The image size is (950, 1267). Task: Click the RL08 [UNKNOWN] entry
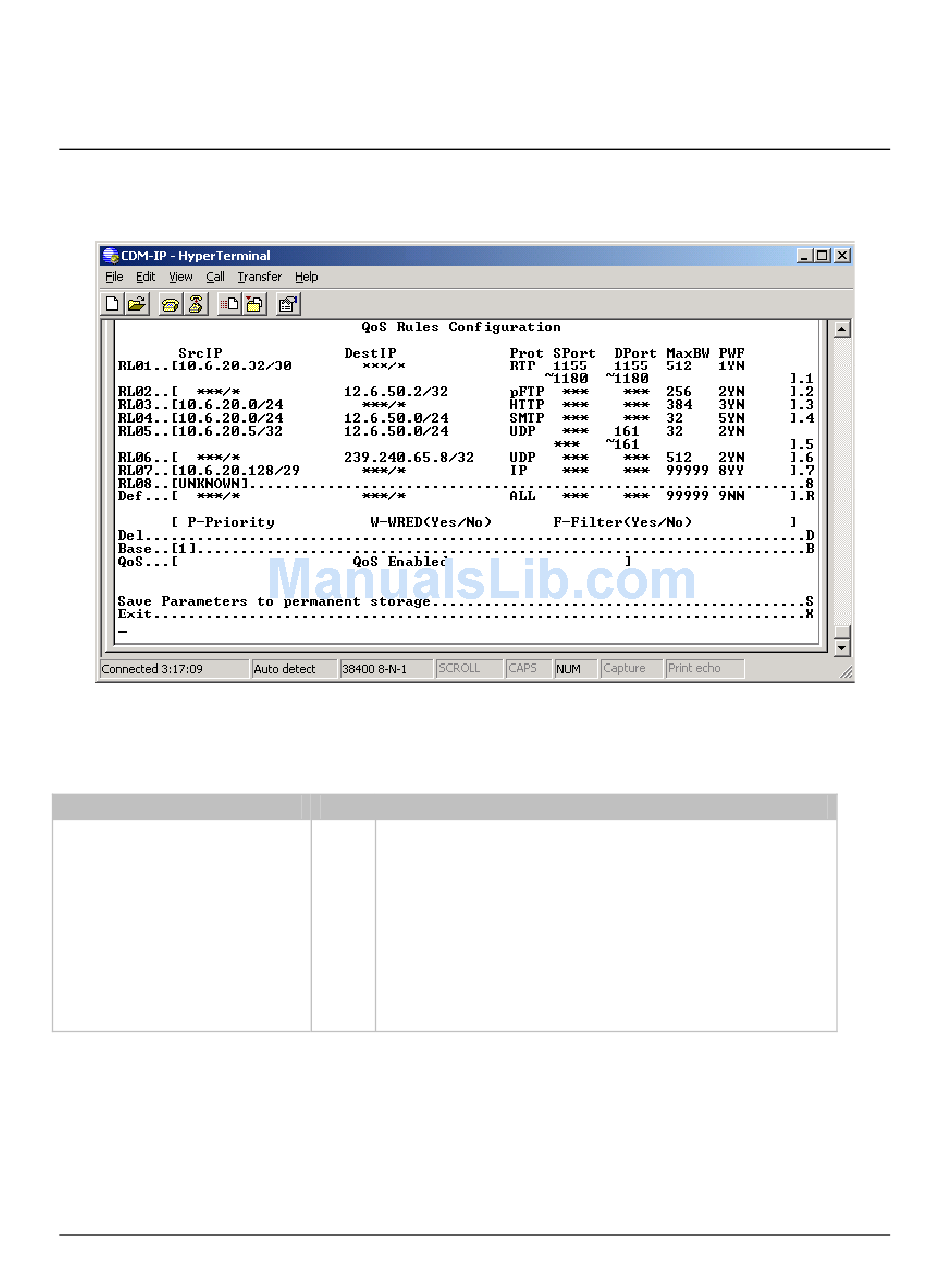(210, 483)
